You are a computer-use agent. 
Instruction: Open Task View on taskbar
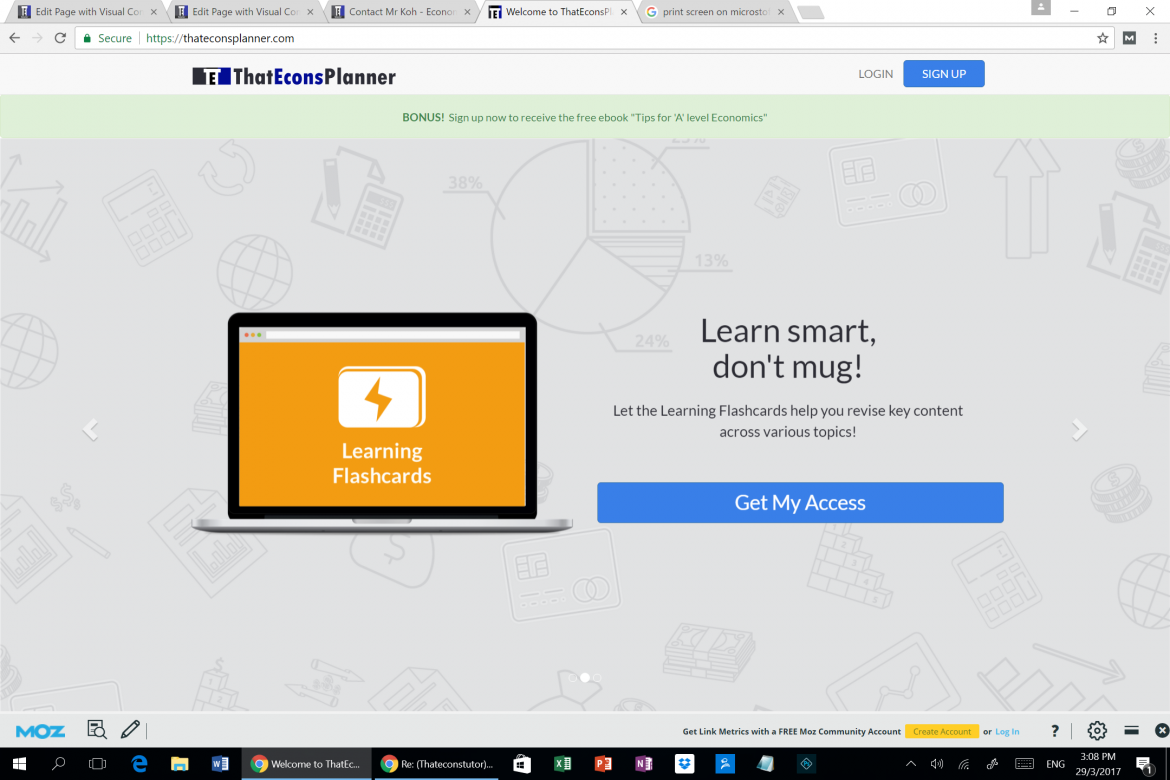pyautogui.click(x=97, y=764)
